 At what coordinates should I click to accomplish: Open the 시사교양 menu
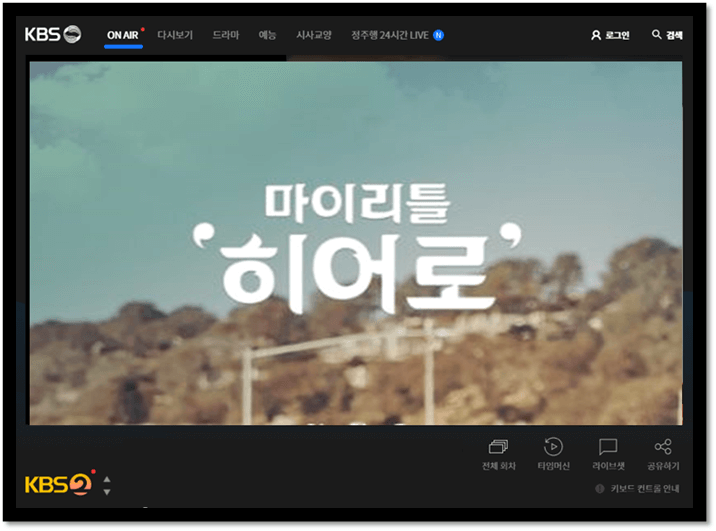(314, 35)
